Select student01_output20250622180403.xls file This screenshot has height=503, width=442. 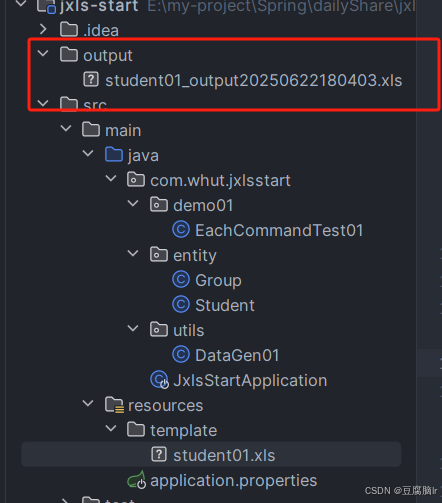254,81
